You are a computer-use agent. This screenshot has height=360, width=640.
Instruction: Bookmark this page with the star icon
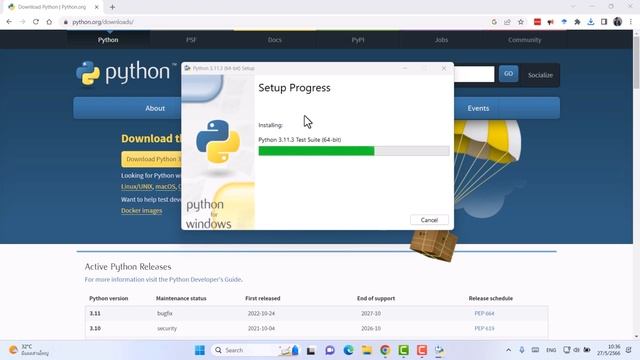521,22
